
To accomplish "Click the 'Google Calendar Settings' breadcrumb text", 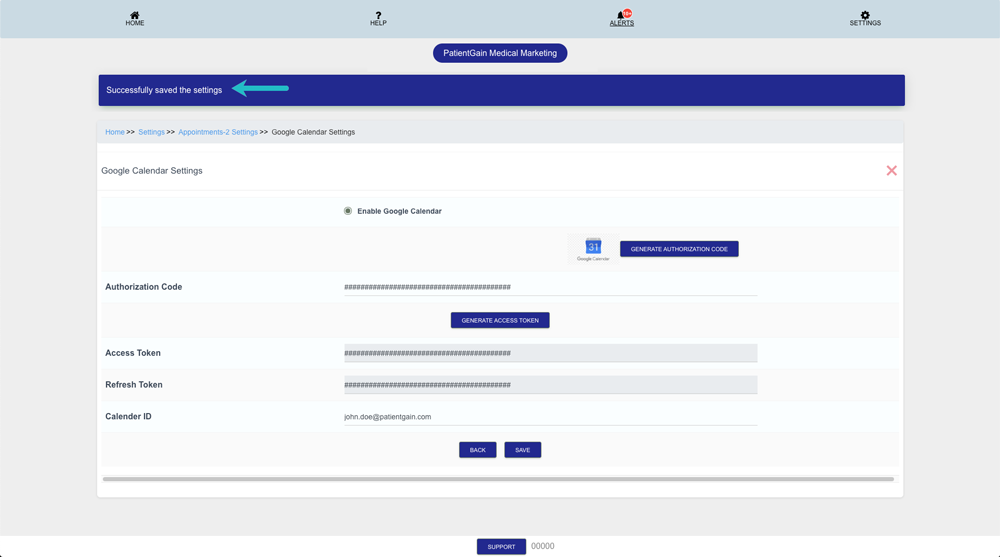I will pos(313,132).
